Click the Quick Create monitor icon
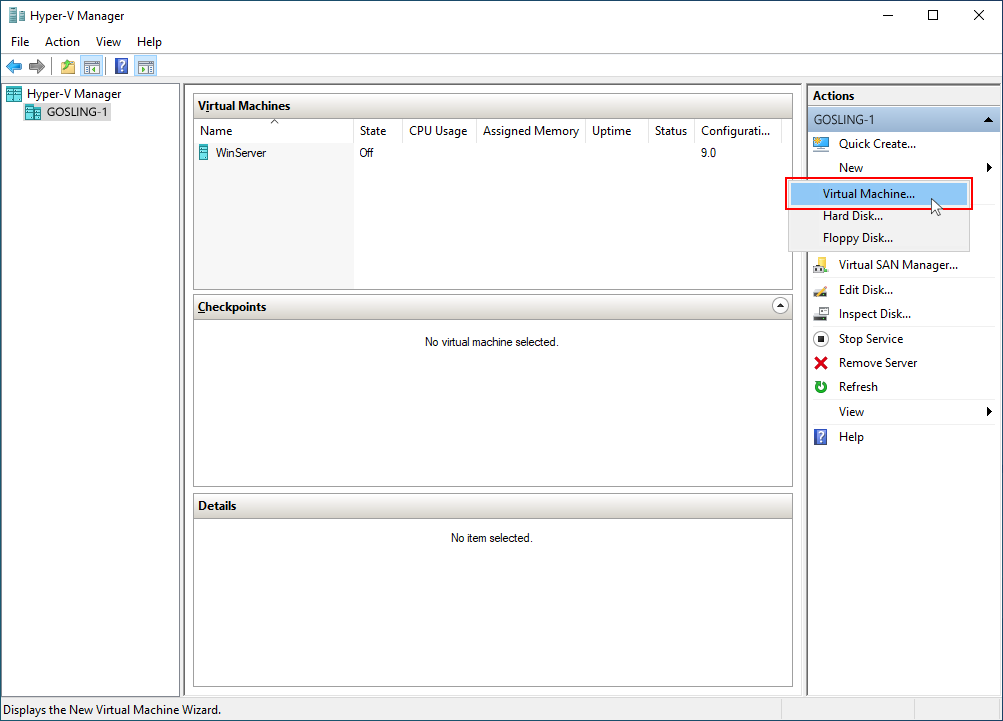Screen dimensions: 1003x721 (x=821, y=144)
